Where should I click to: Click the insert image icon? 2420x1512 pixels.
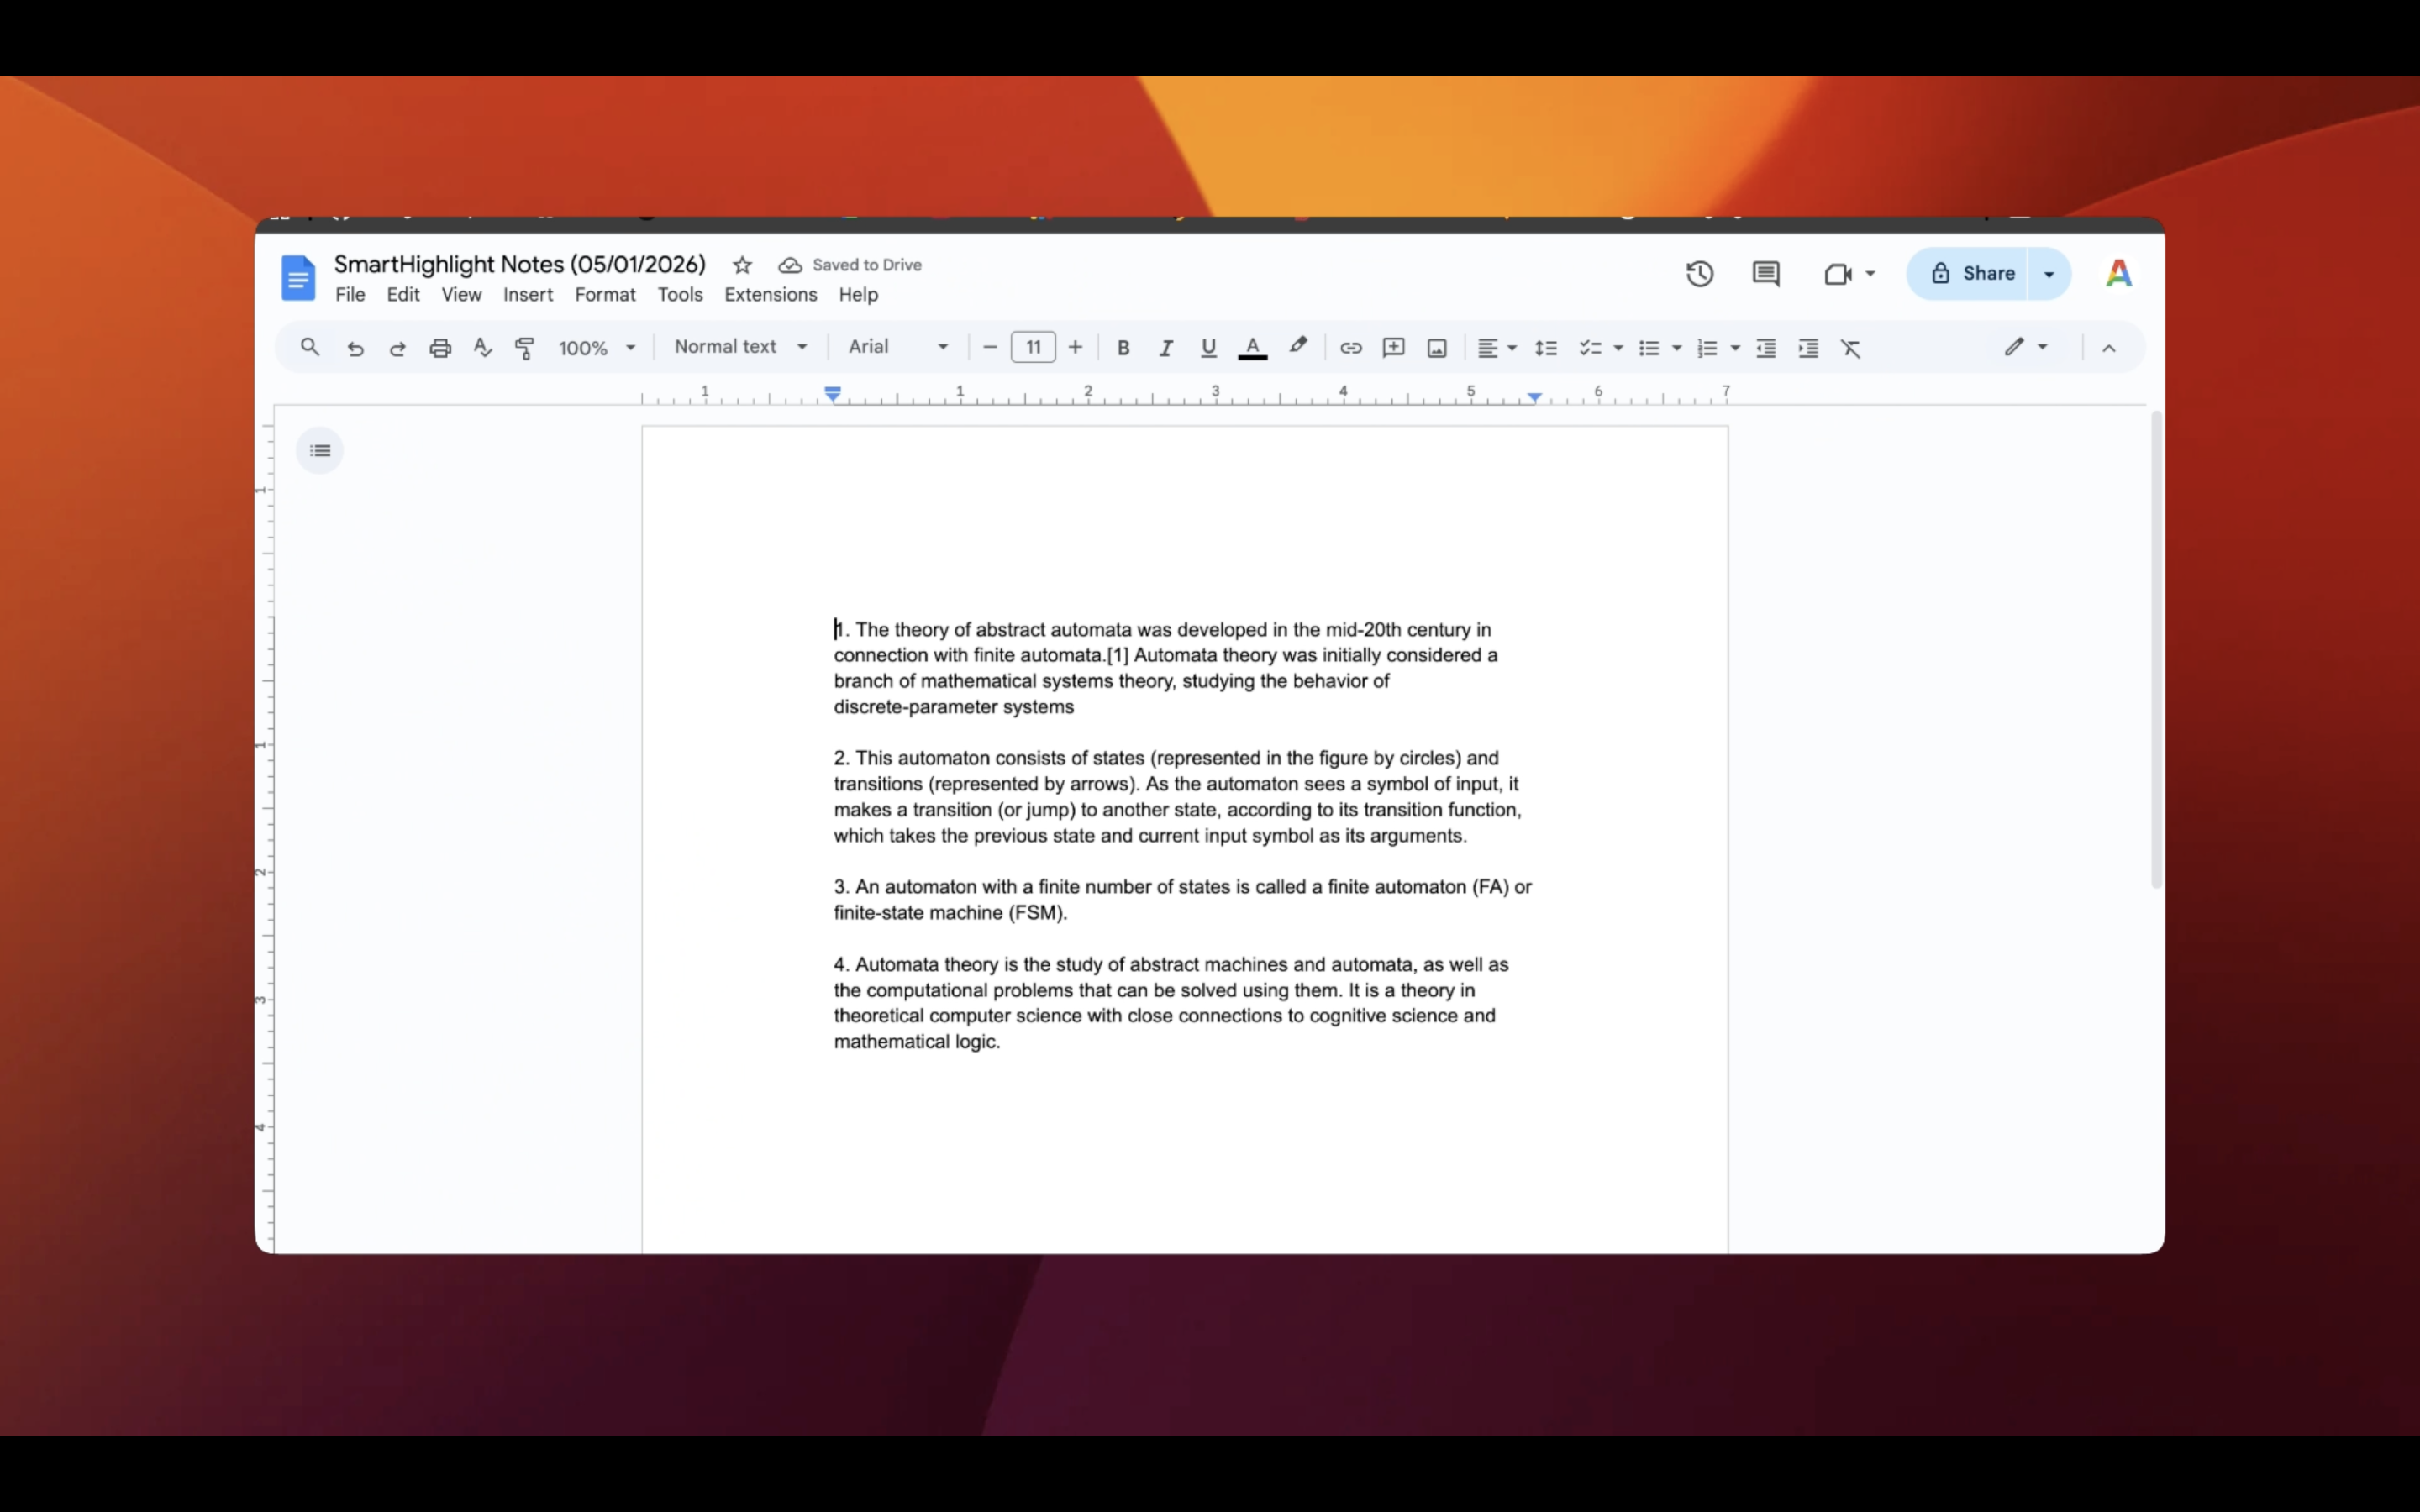pyautogui.click(x=1436, y=348)
